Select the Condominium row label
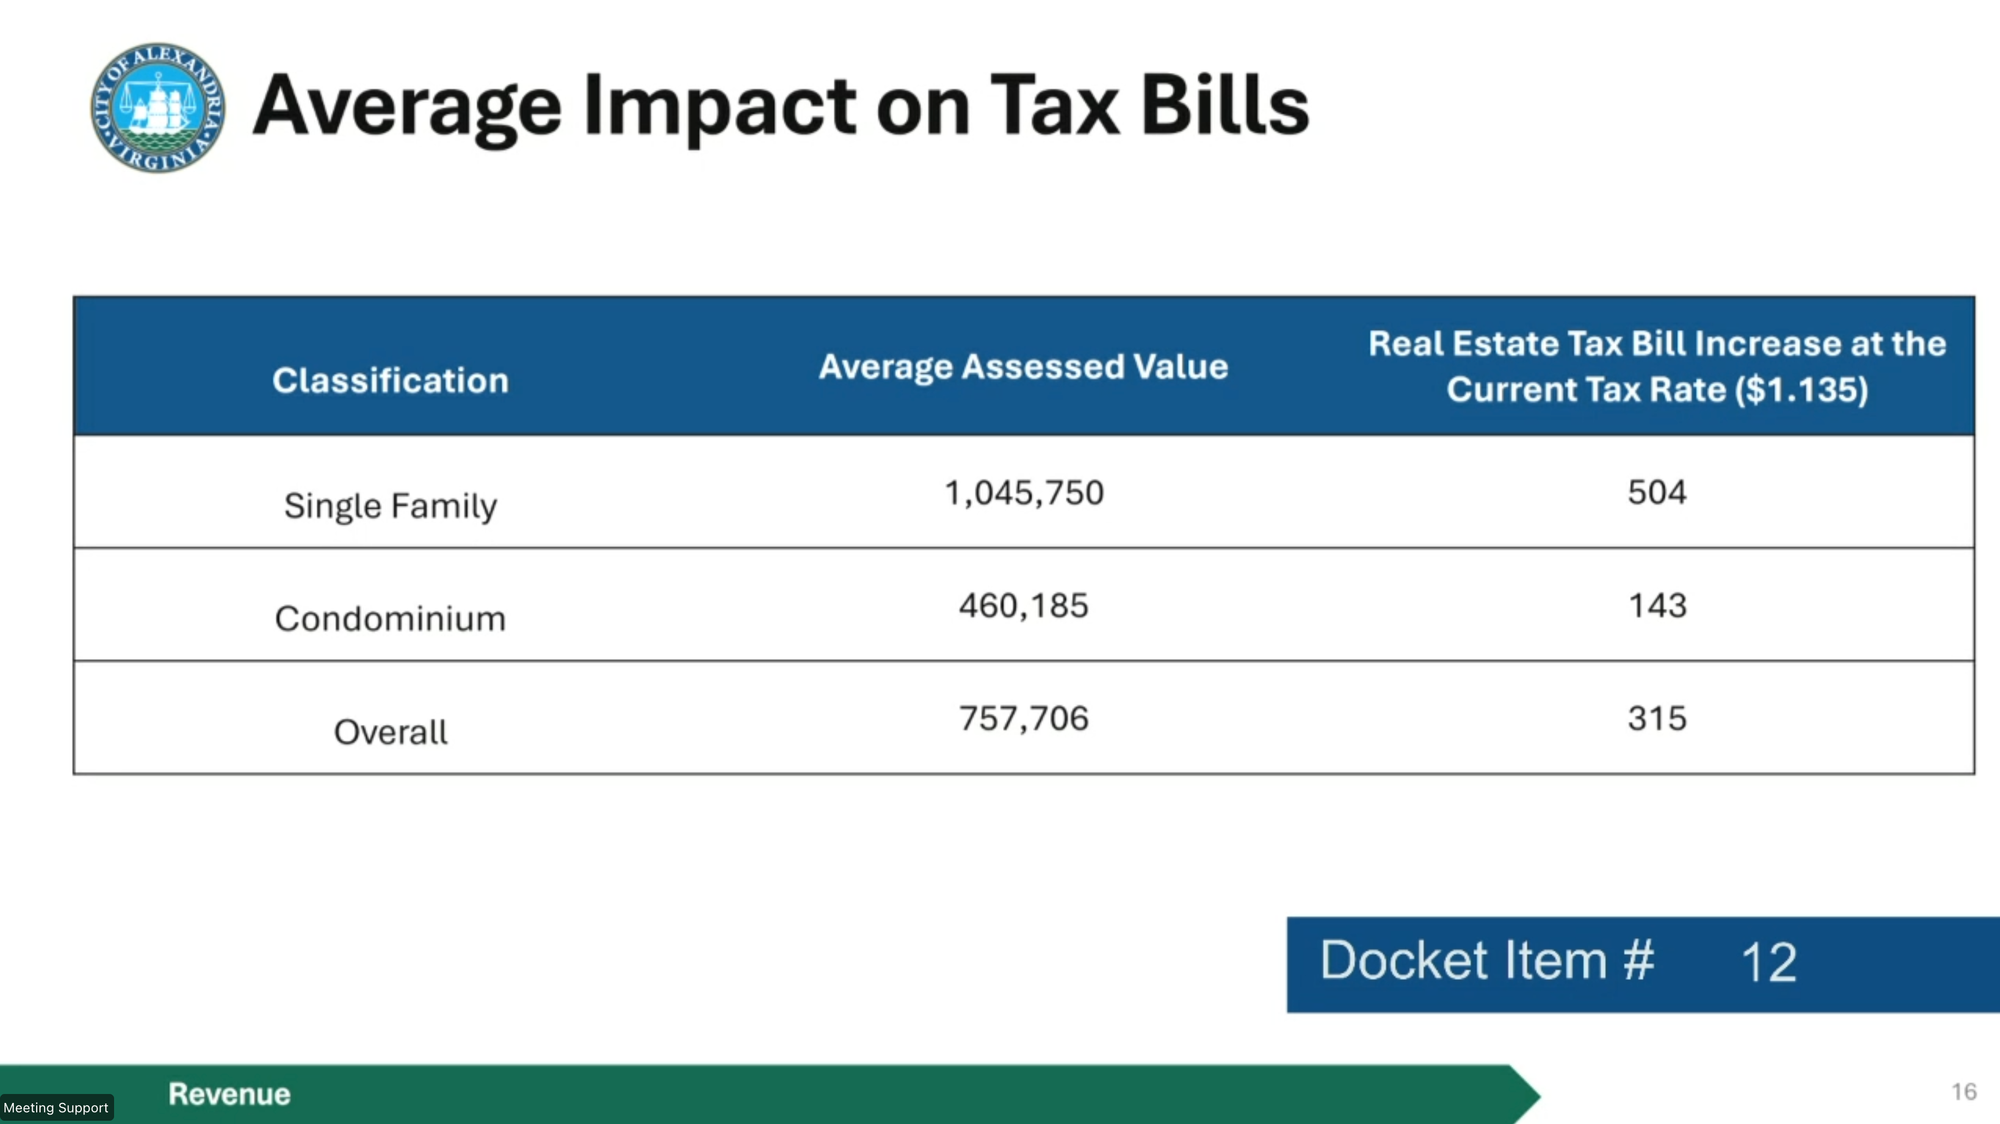 click(390, 619)
